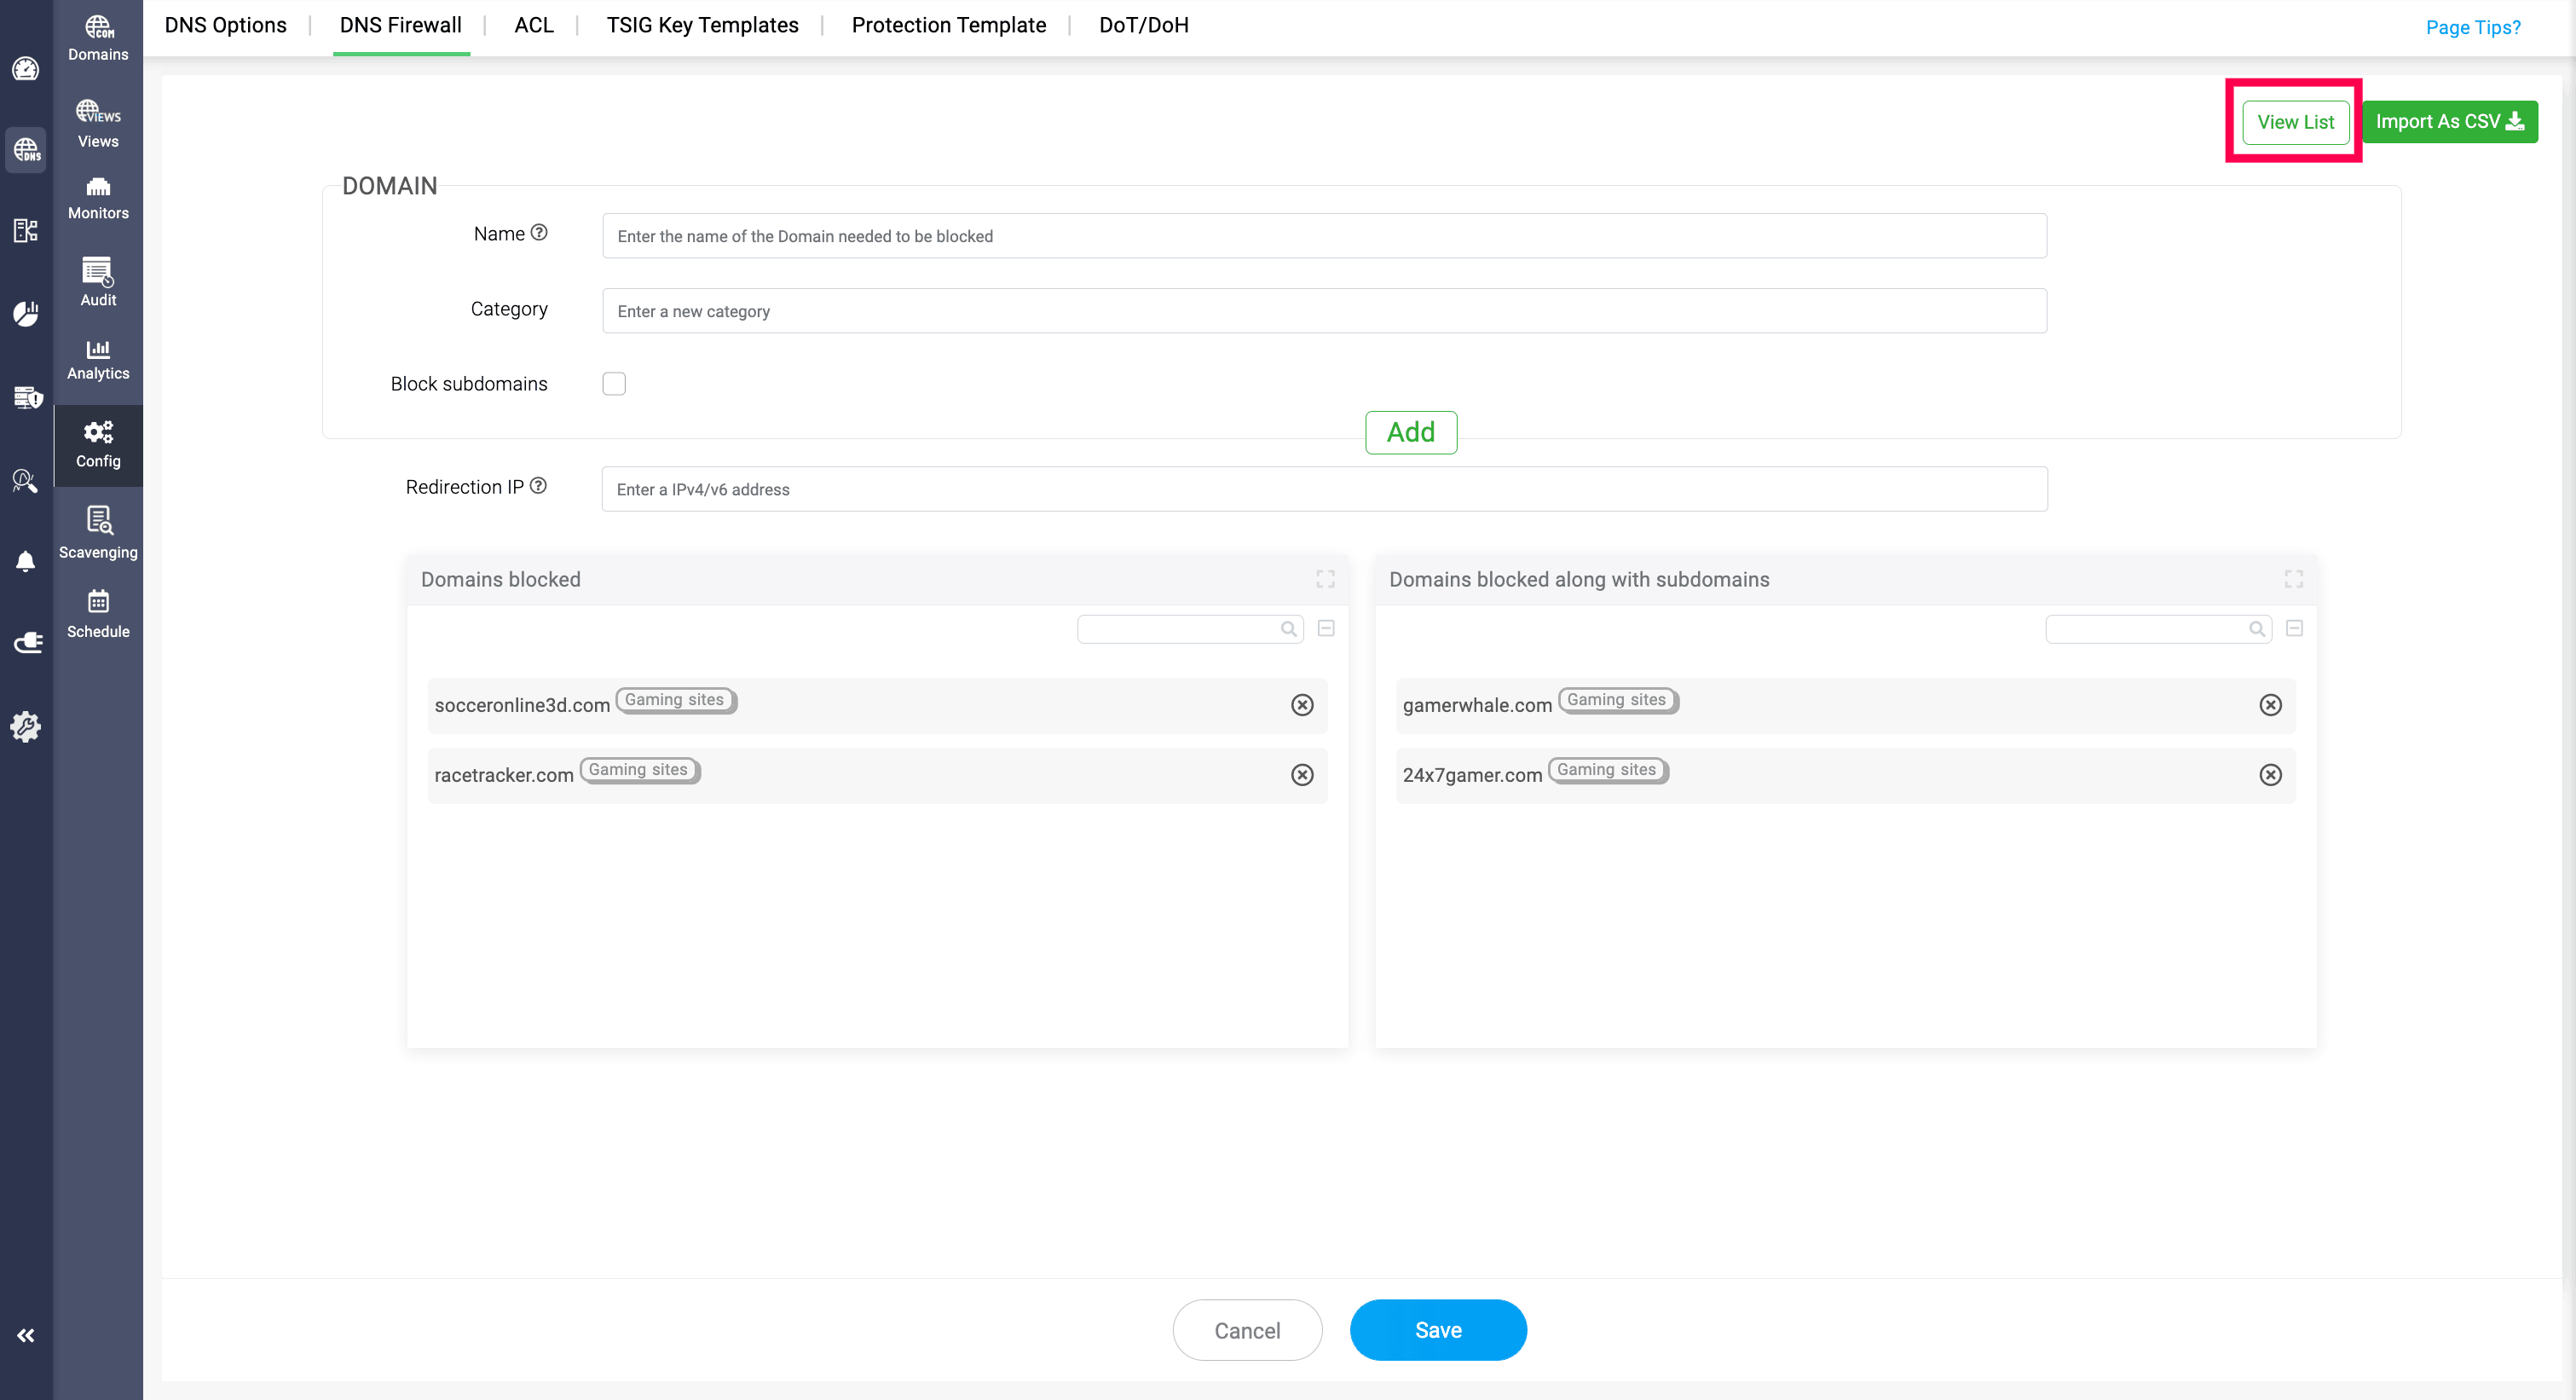Image resolution: width=2576 pixels, height=1400 pixels.
Task: Click the Import As CSV button
Action: pos(2449,122)
